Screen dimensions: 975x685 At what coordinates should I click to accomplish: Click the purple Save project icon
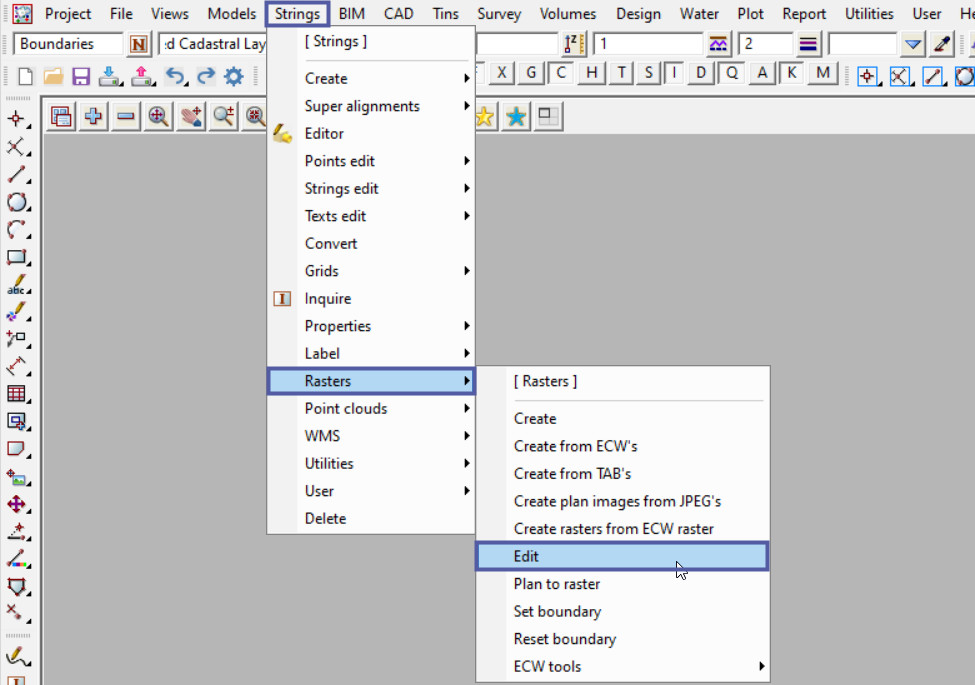pyautogui.click(x=82, y=75)
